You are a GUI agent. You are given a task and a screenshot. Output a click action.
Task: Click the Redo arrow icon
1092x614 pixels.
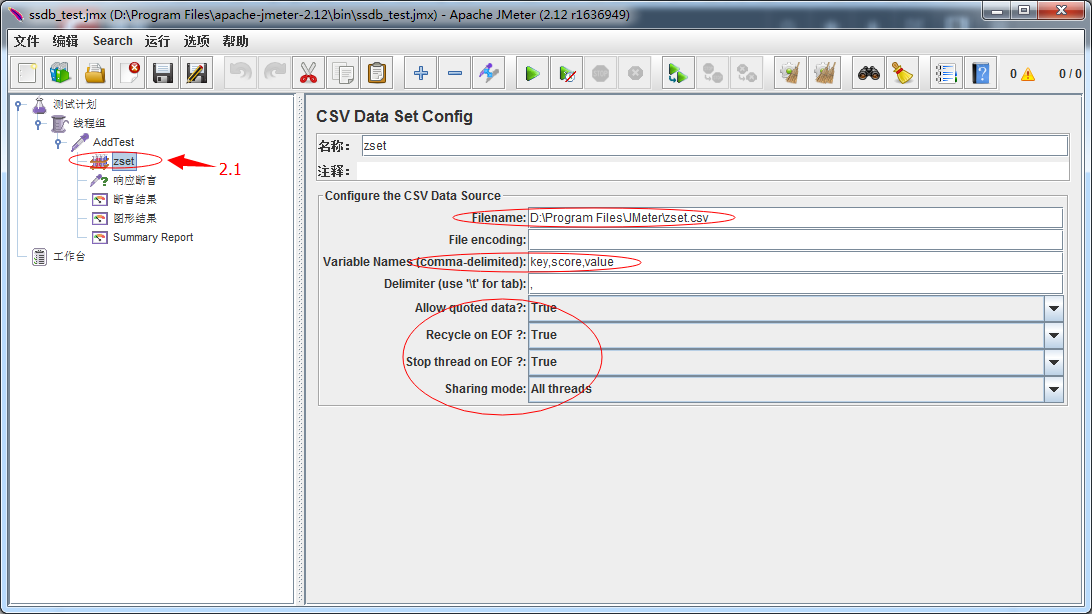275,73
